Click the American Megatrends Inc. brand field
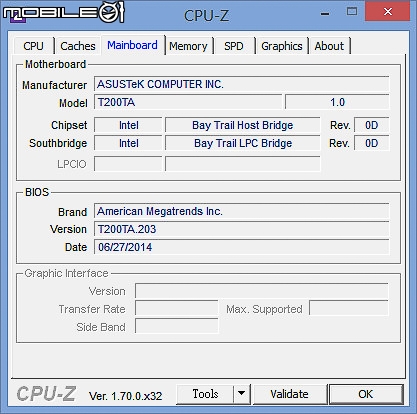Viewport: 417px width, 414px height. (x=241, y=211)
